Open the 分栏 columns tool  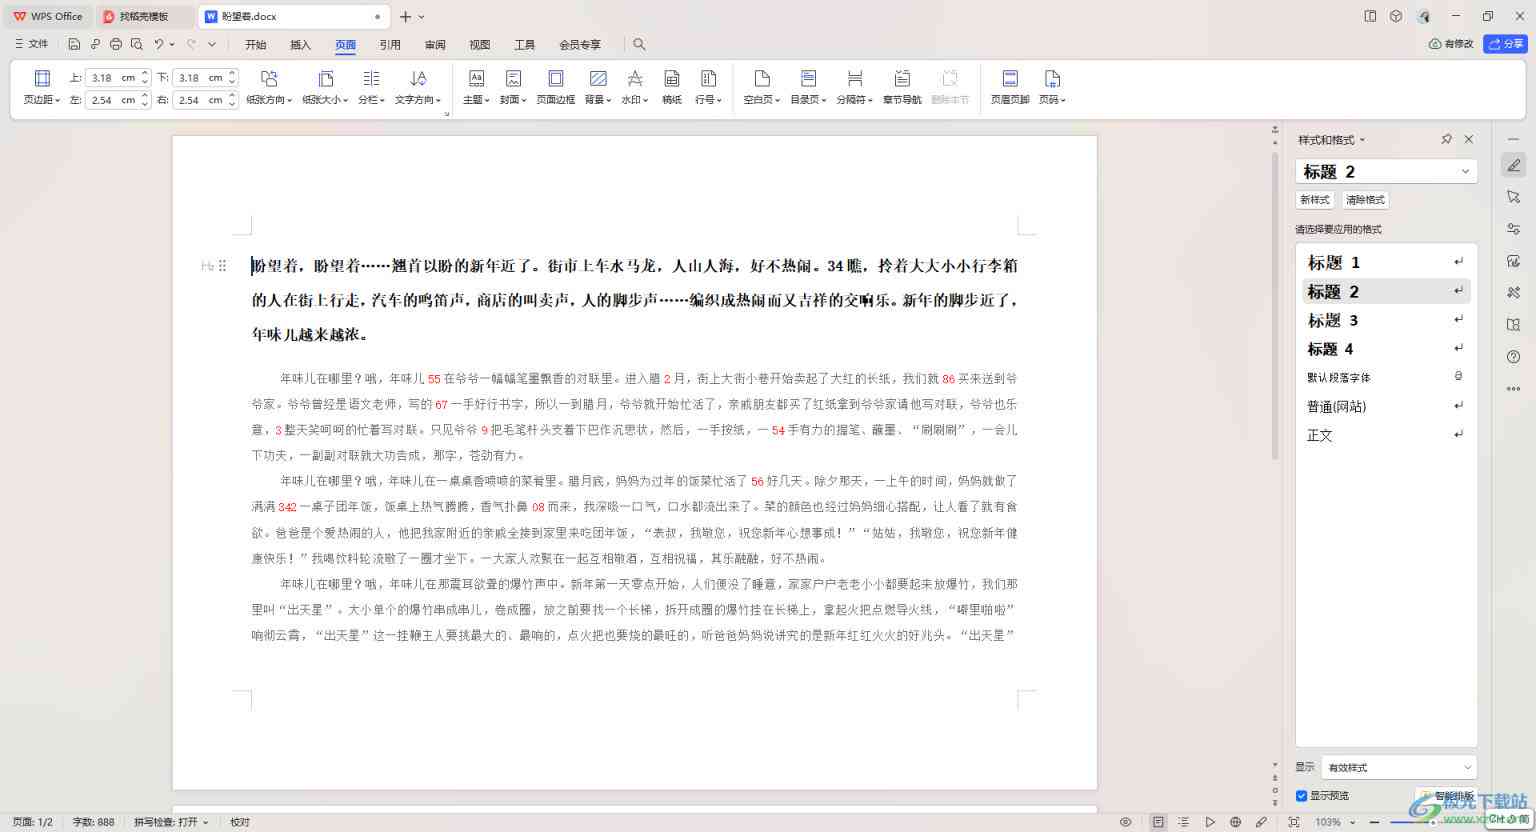click(371, 87)
